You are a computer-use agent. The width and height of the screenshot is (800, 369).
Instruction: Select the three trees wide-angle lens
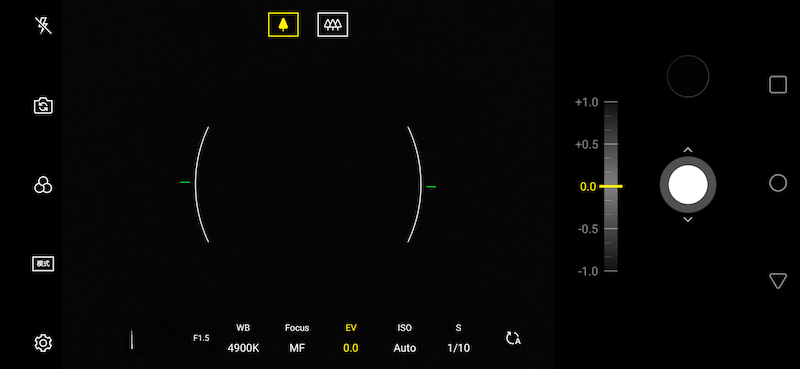(333, 24)
